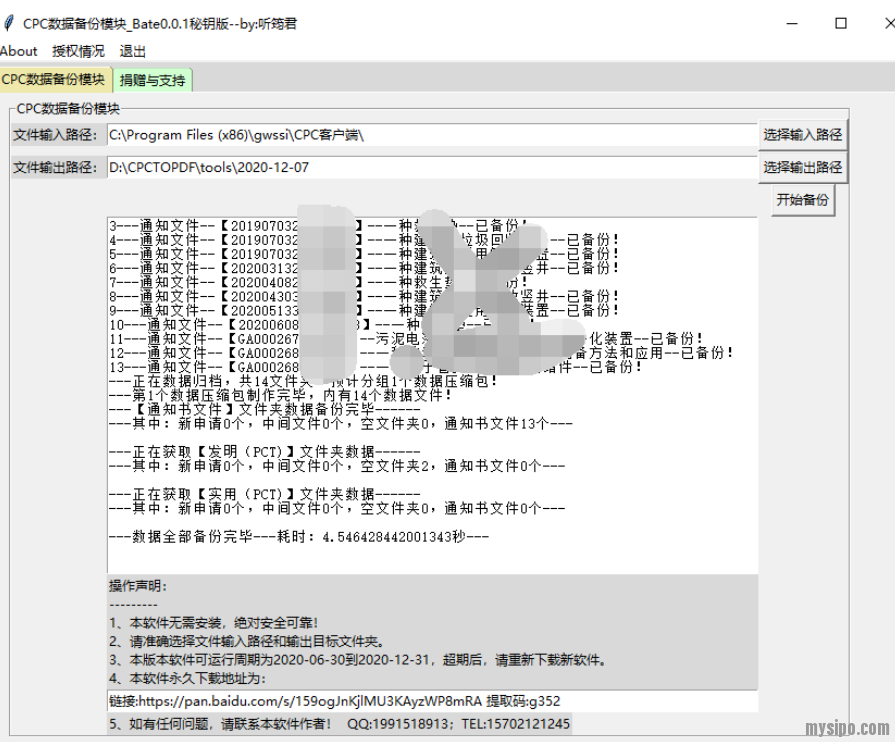Click the 操作声明 heading text
Screen dimensions: 895x742
[x=138, y=586]
